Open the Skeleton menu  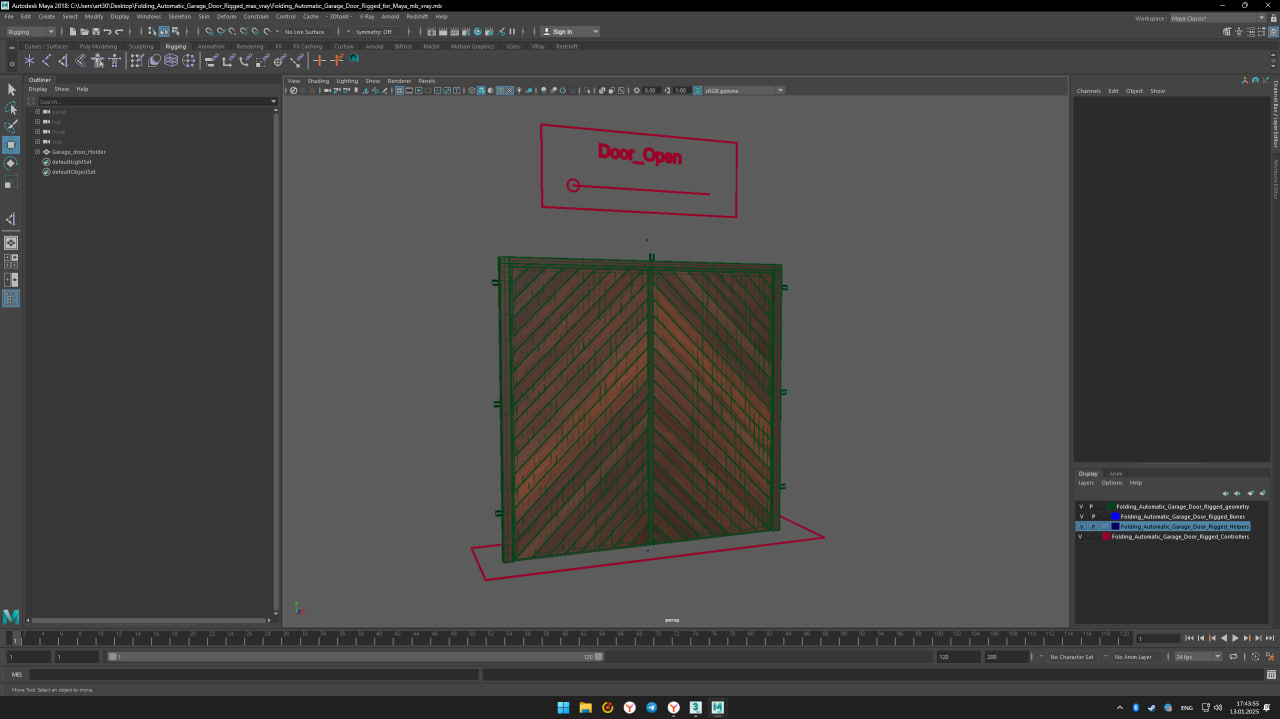[179, 17]
